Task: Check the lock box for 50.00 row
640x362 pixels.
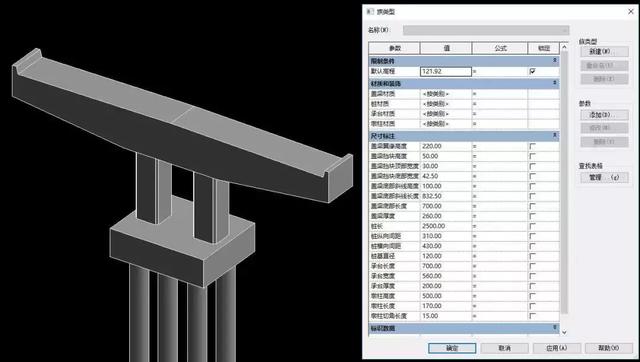Action: point(532,156)
